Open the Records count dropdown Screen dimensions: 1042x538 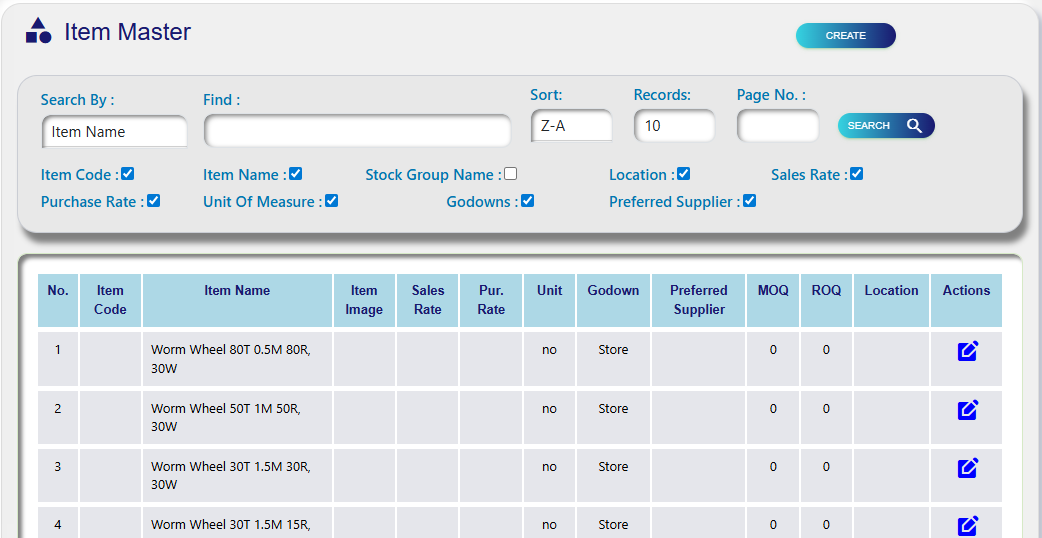[674, 126]
